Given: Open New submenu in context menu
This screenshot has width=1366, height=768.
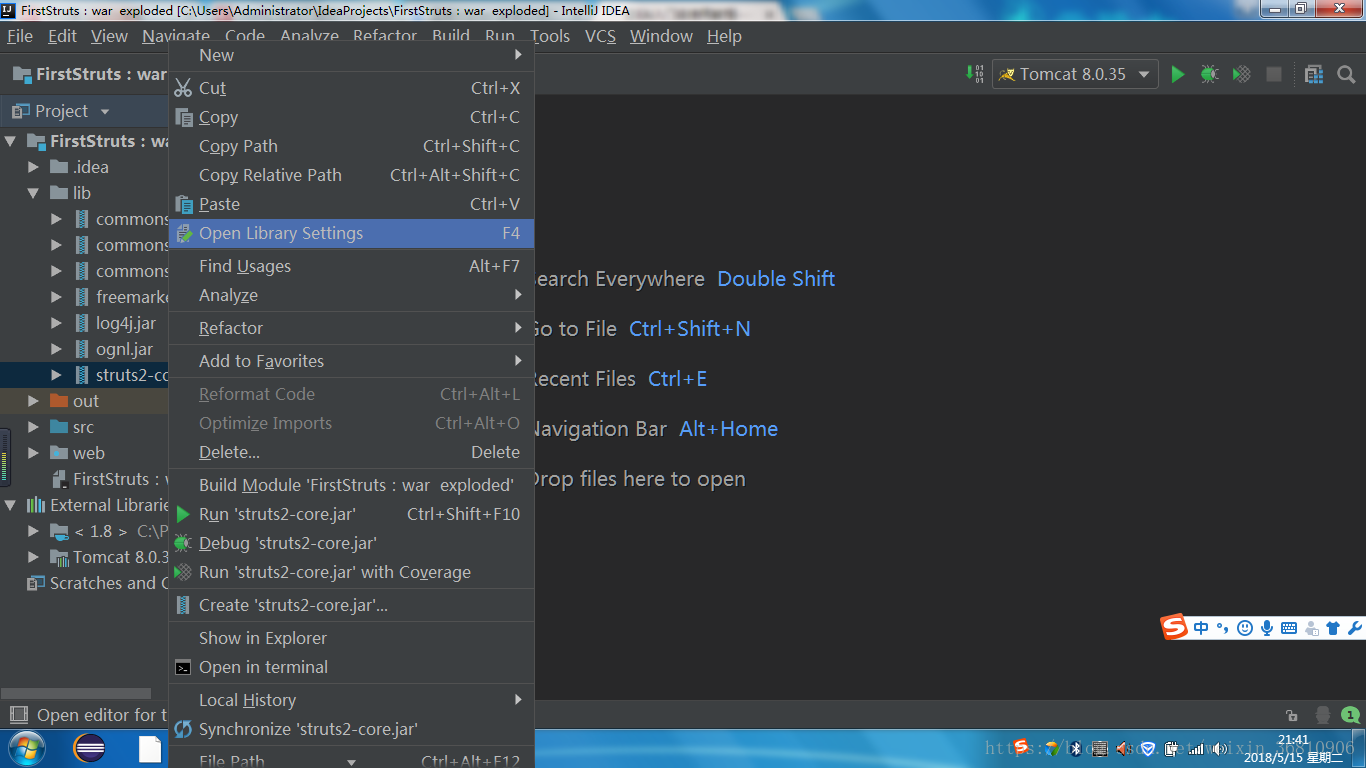Looking at the screenshot, I should click(351, 55).
